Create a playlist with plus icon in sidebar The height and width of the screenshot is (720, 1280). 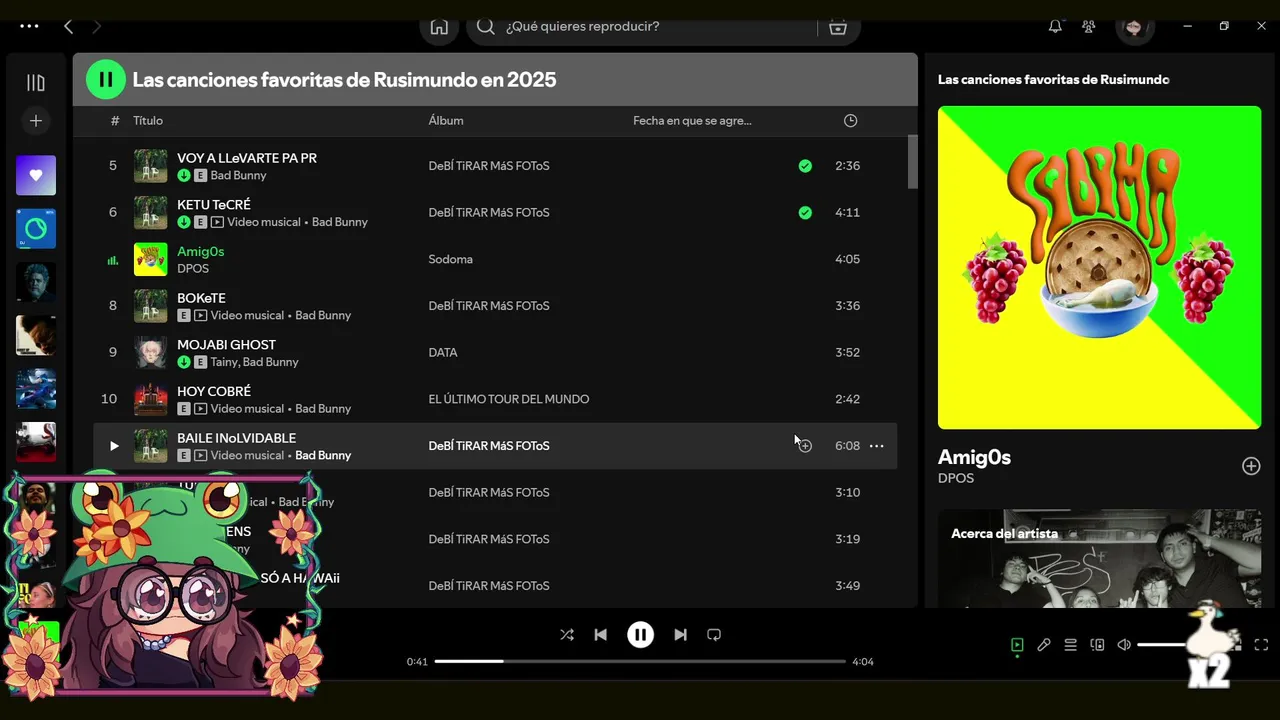click(36, 121)
